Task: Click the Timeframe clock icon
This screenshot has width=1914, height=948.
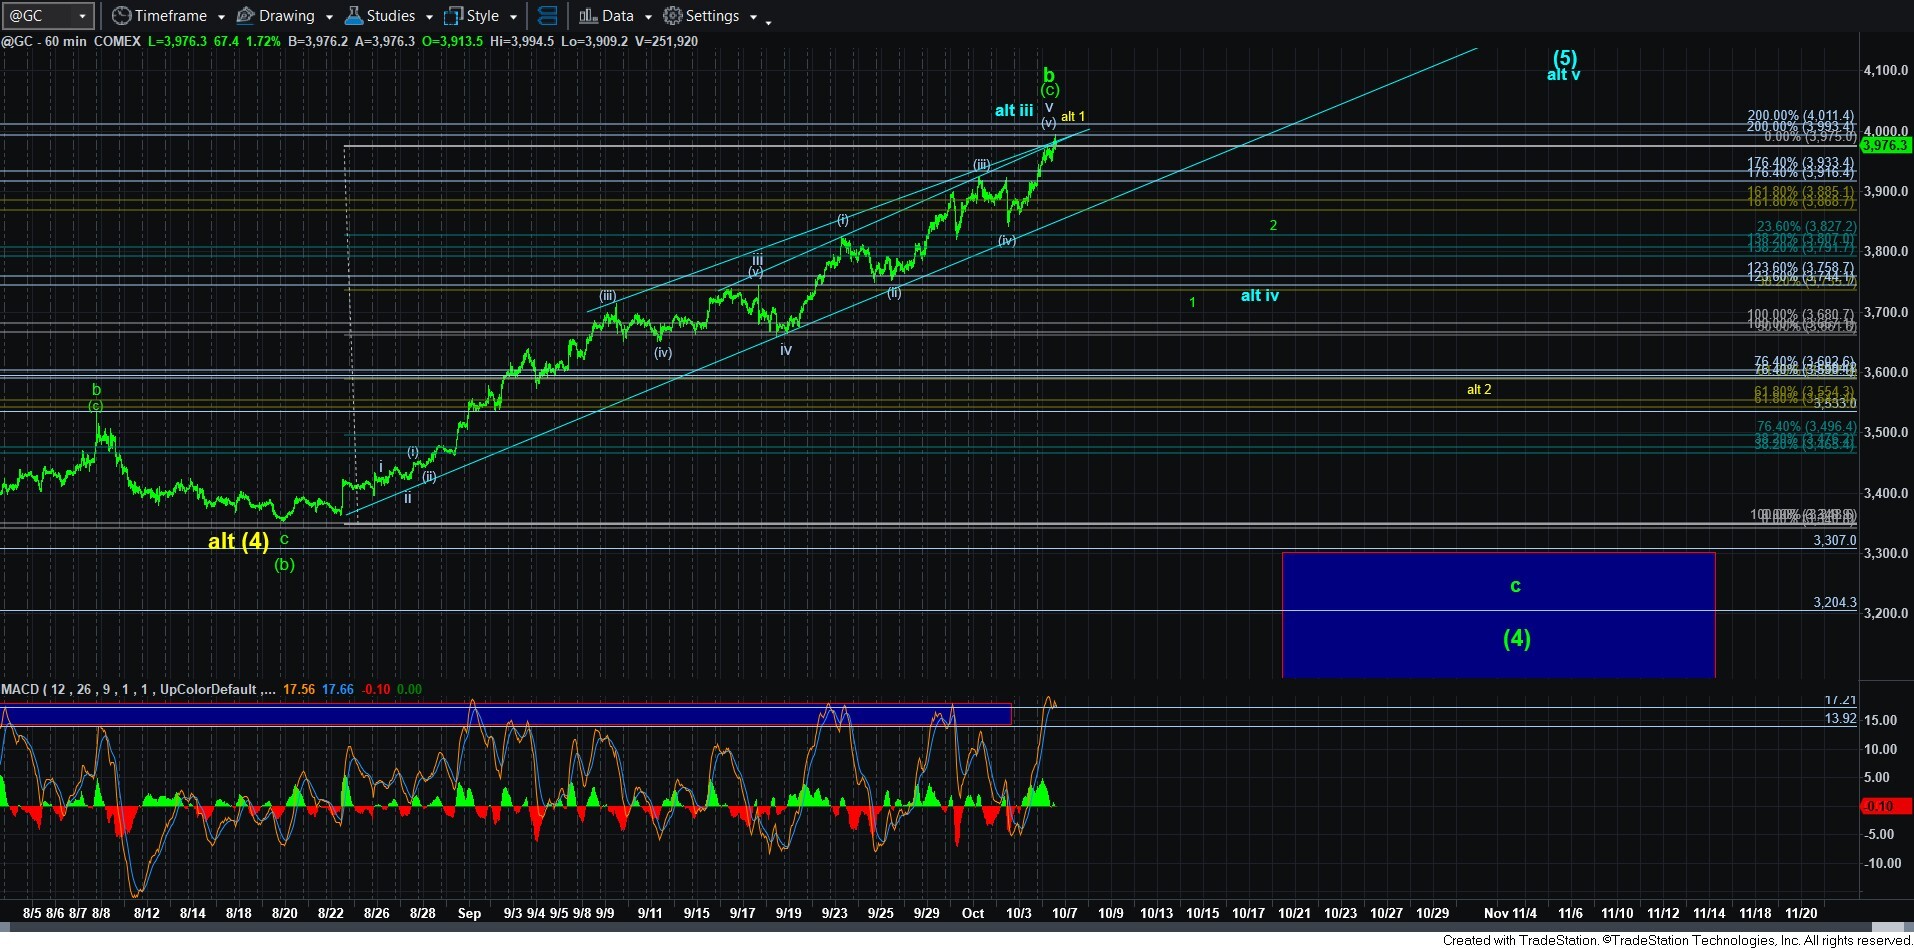Action: (121, 16)
